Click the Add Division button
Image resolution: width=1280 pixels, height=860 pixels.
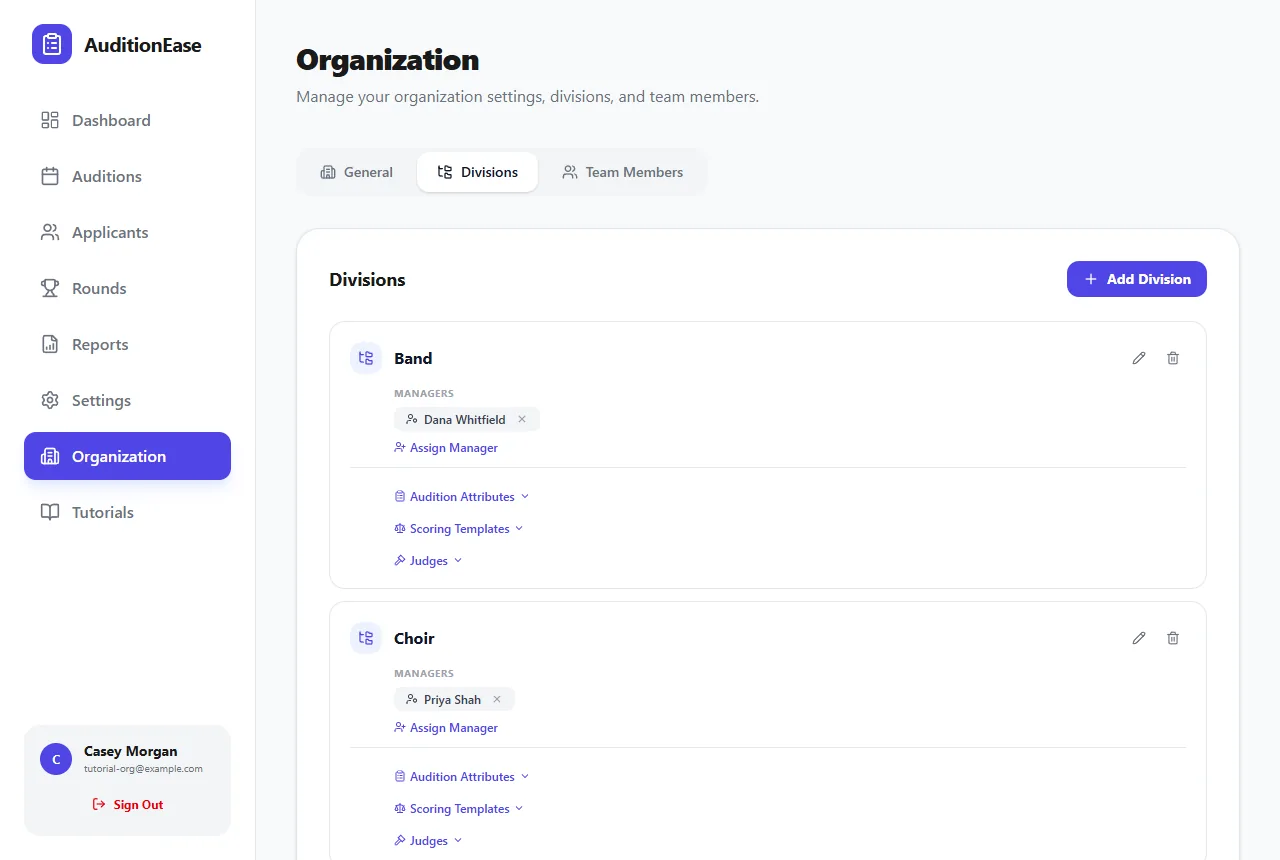(x=1137, y=279)
